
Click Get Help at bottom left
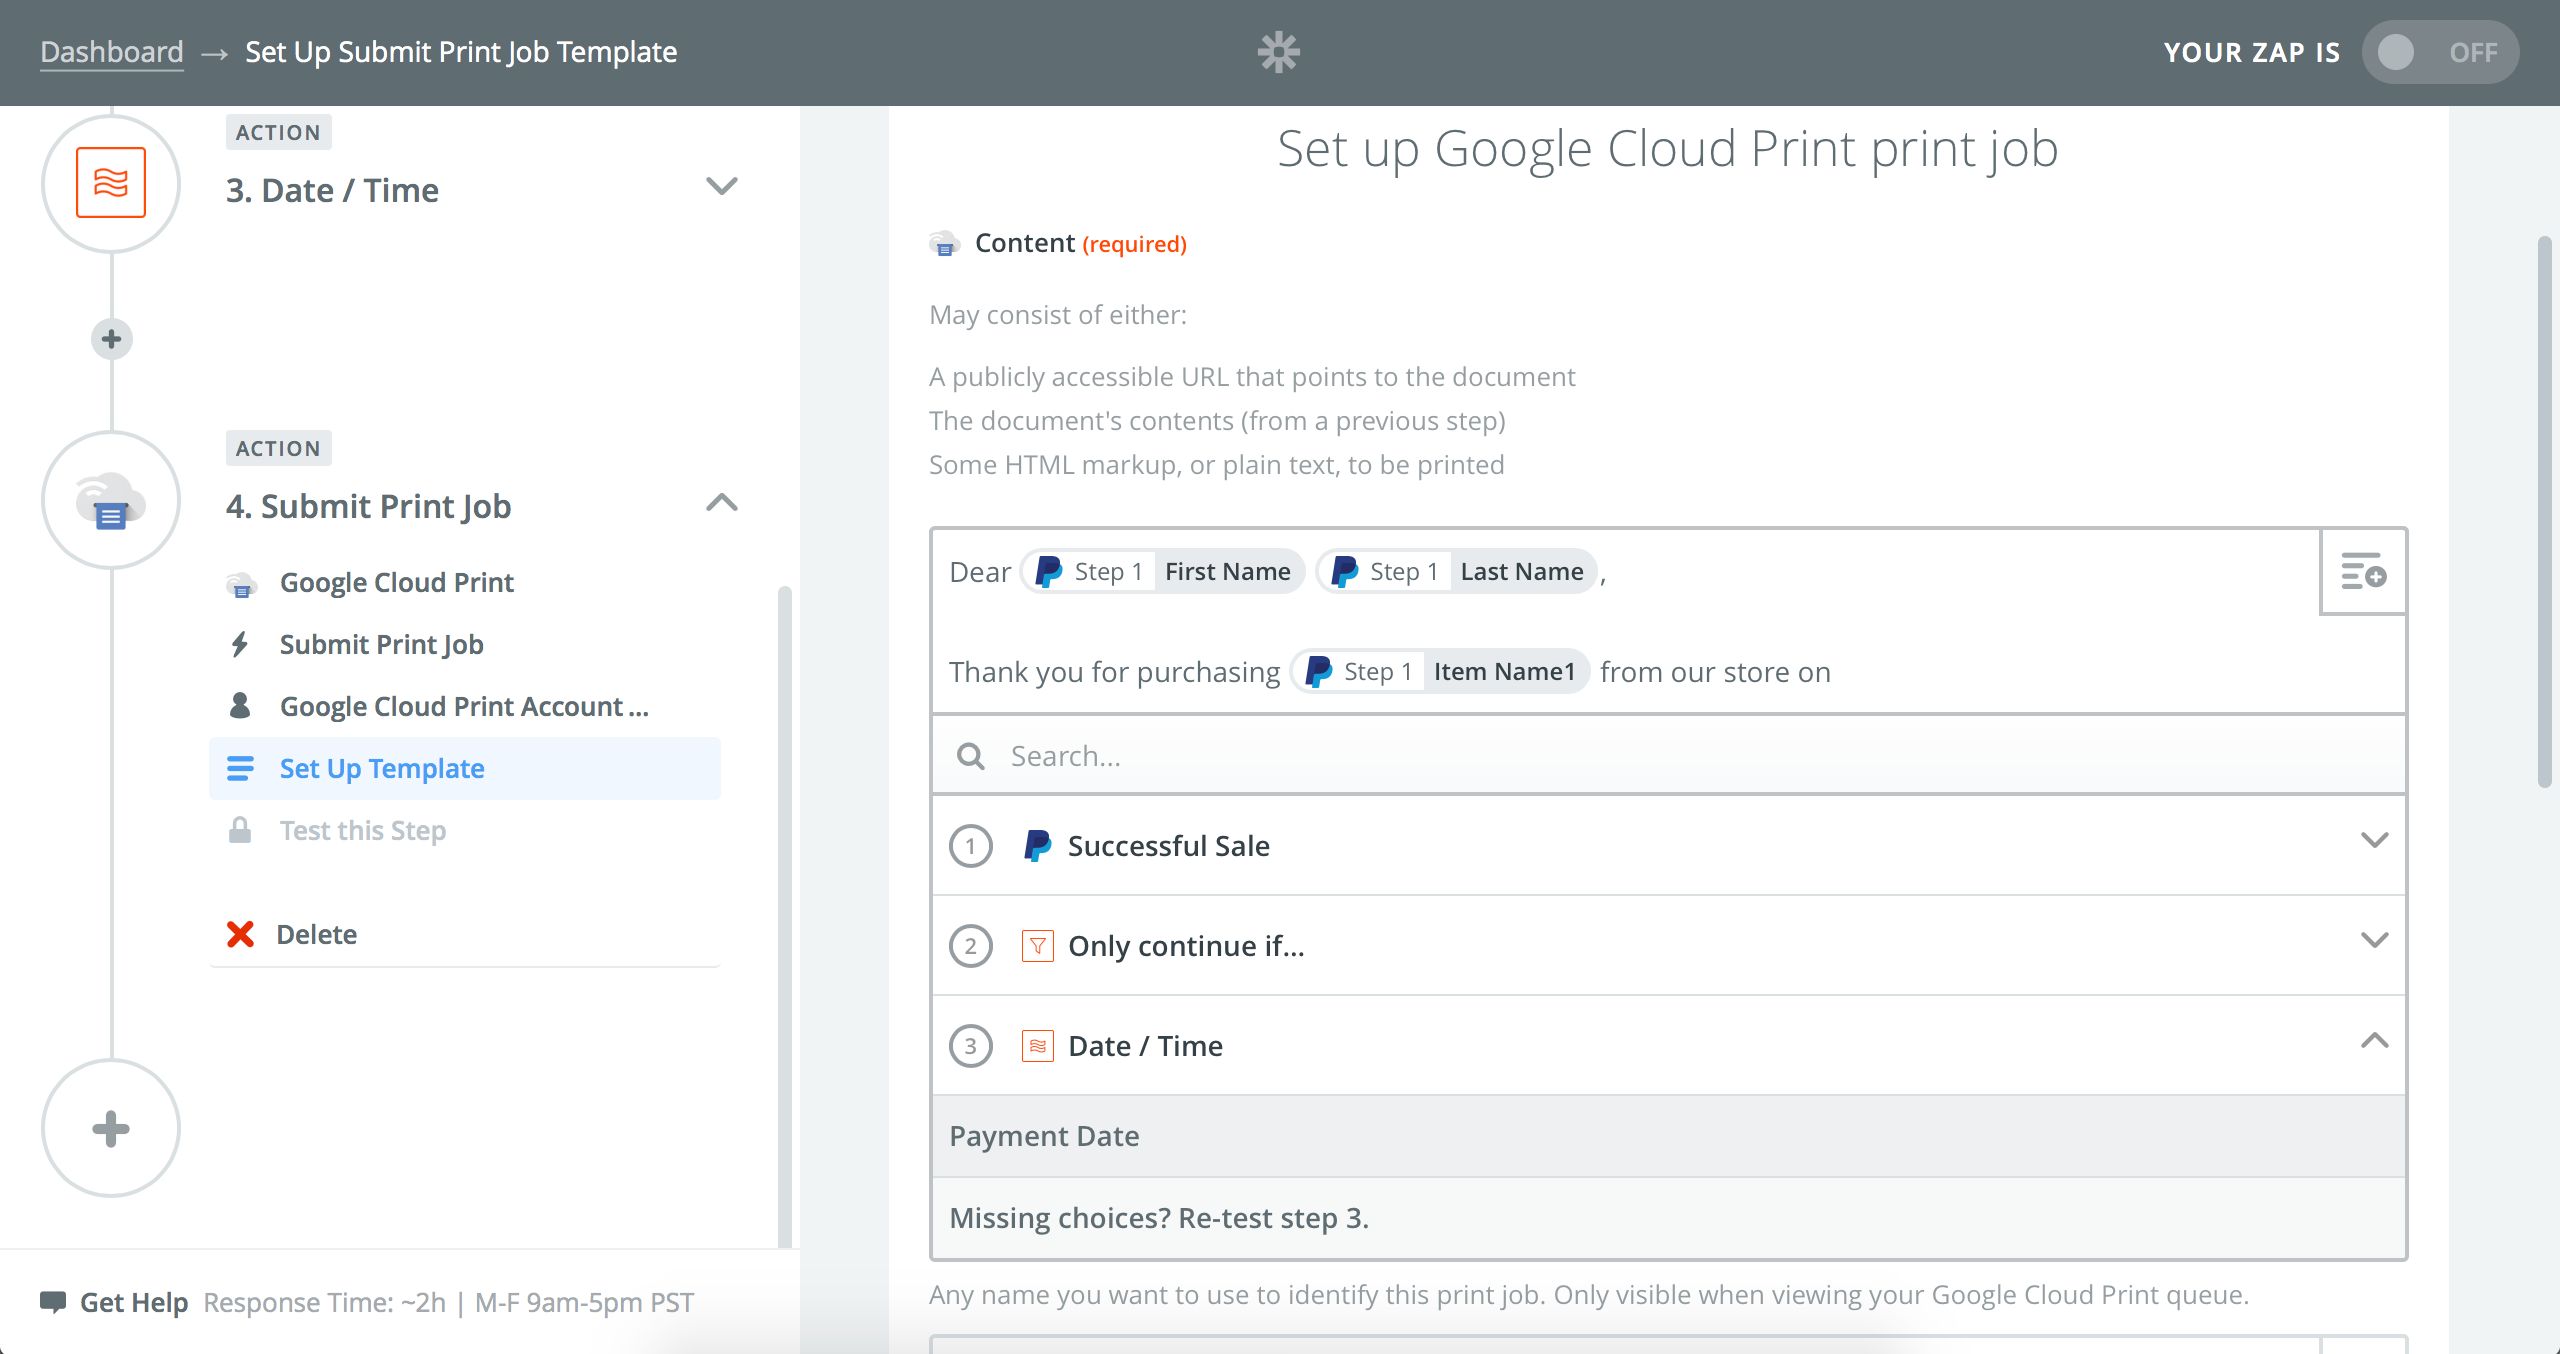(x=133, y=1302)
